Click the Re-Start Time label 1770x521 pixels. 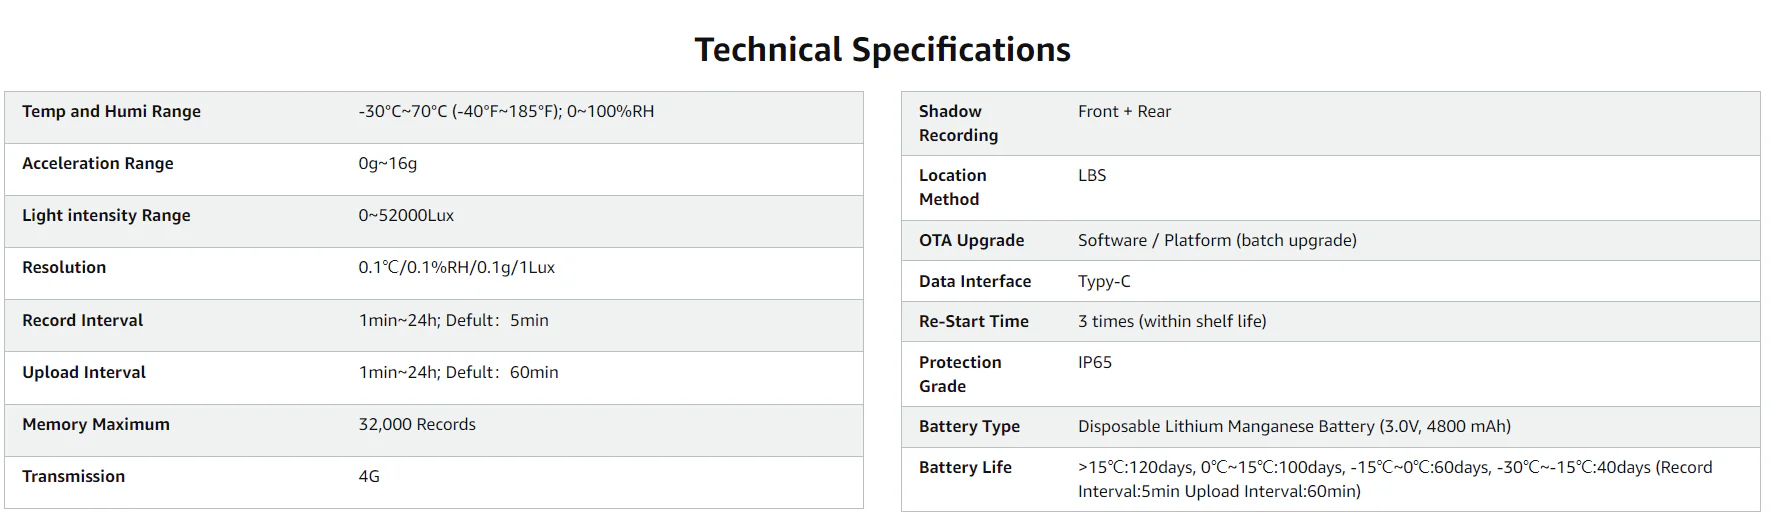(x=973, y=321)
